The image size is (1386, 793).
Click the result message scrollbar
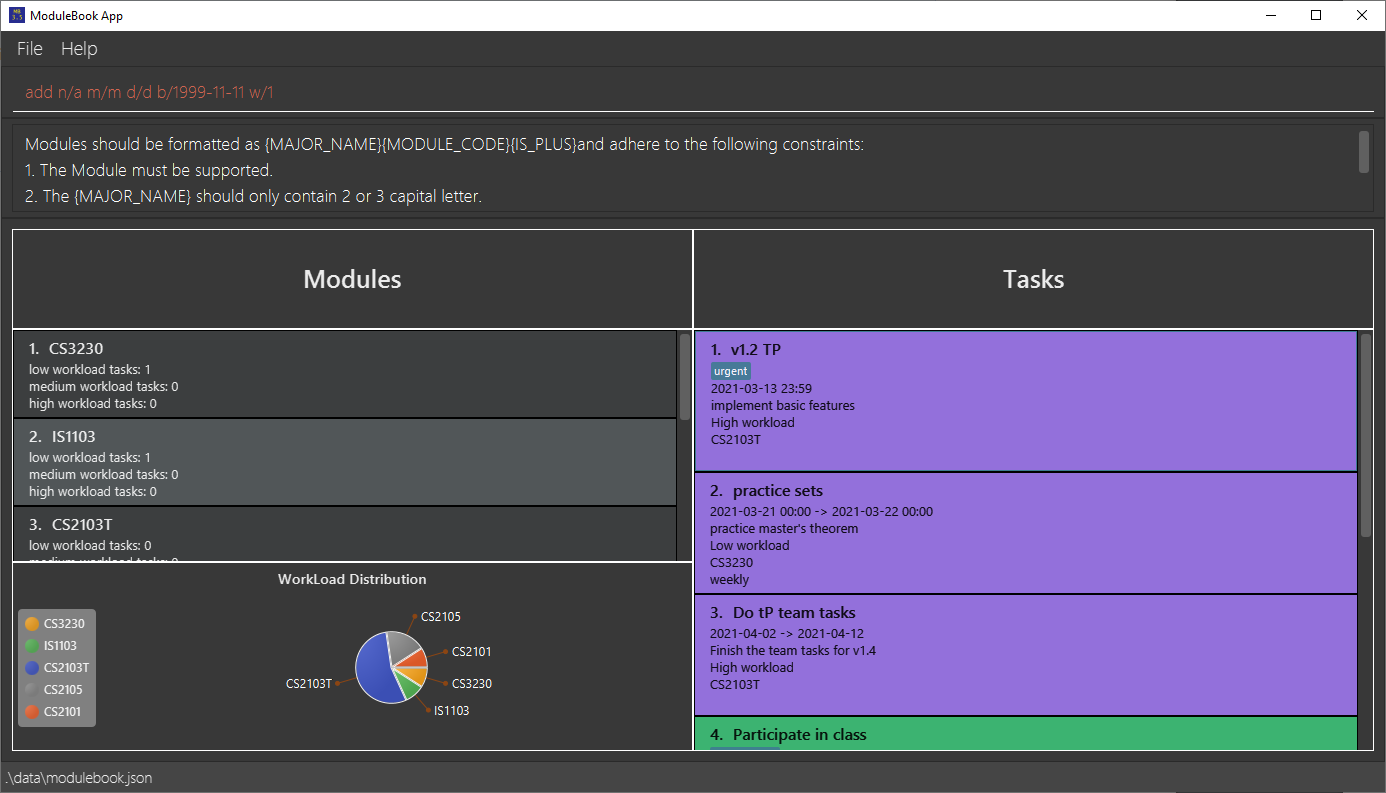tap(1364, 152)
